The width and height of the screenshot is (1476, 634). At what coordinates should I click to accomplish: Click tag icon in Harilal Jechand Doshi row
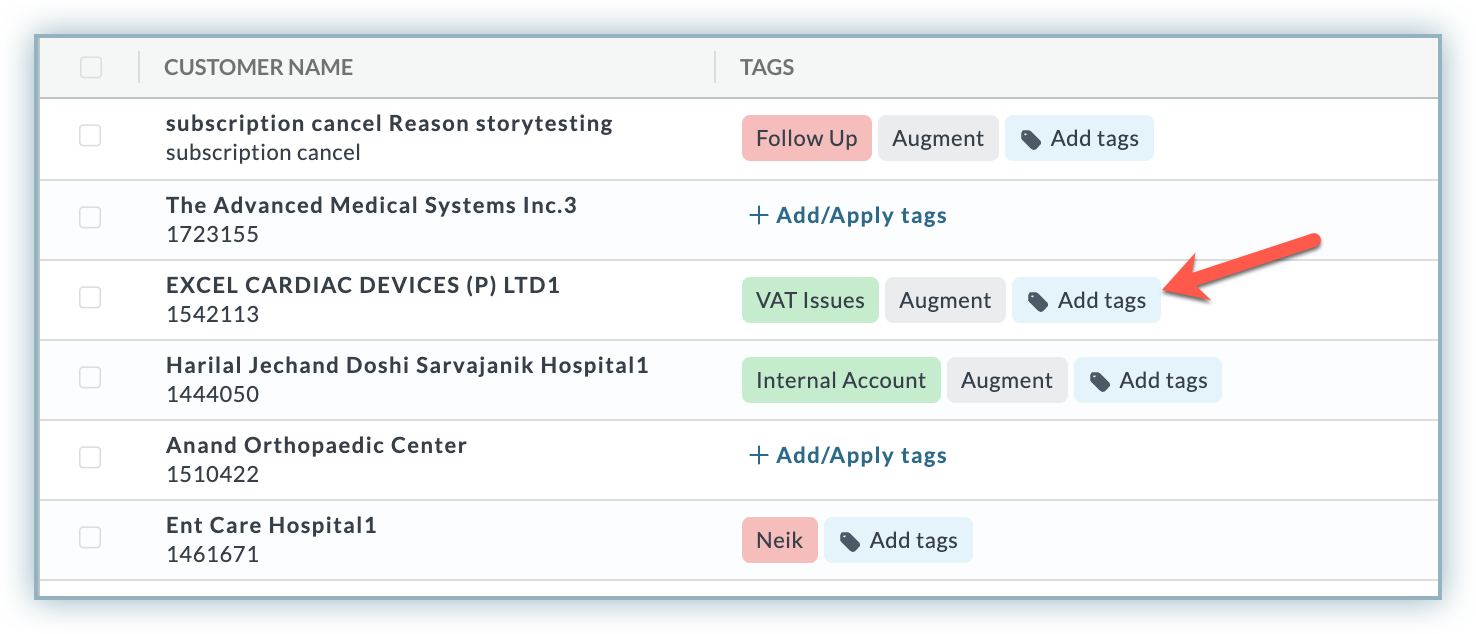[x=1100, y=381]
